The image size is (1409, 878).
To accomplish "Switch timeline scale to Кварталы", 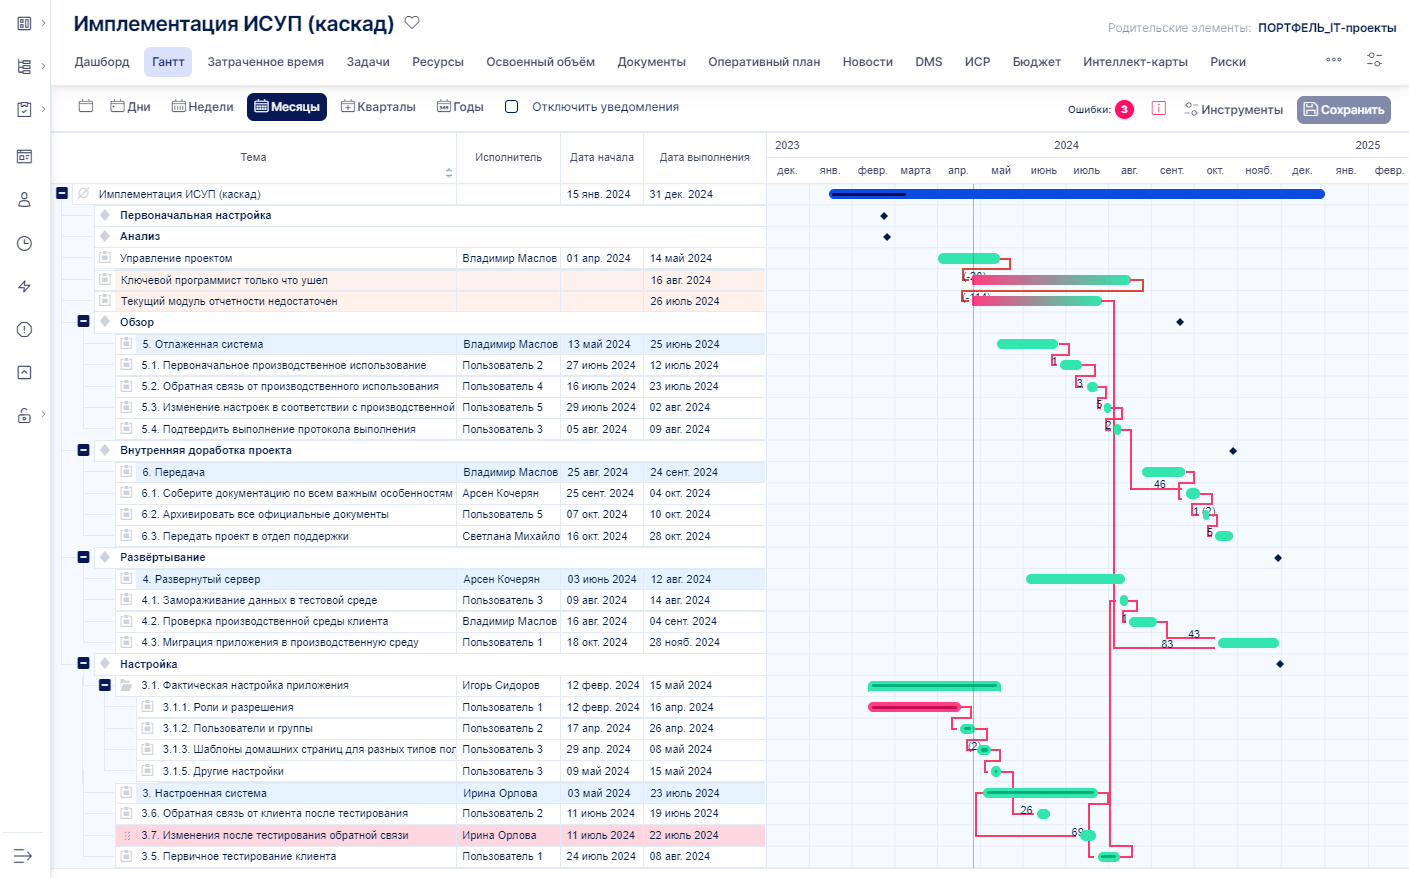I will (378, 107).
